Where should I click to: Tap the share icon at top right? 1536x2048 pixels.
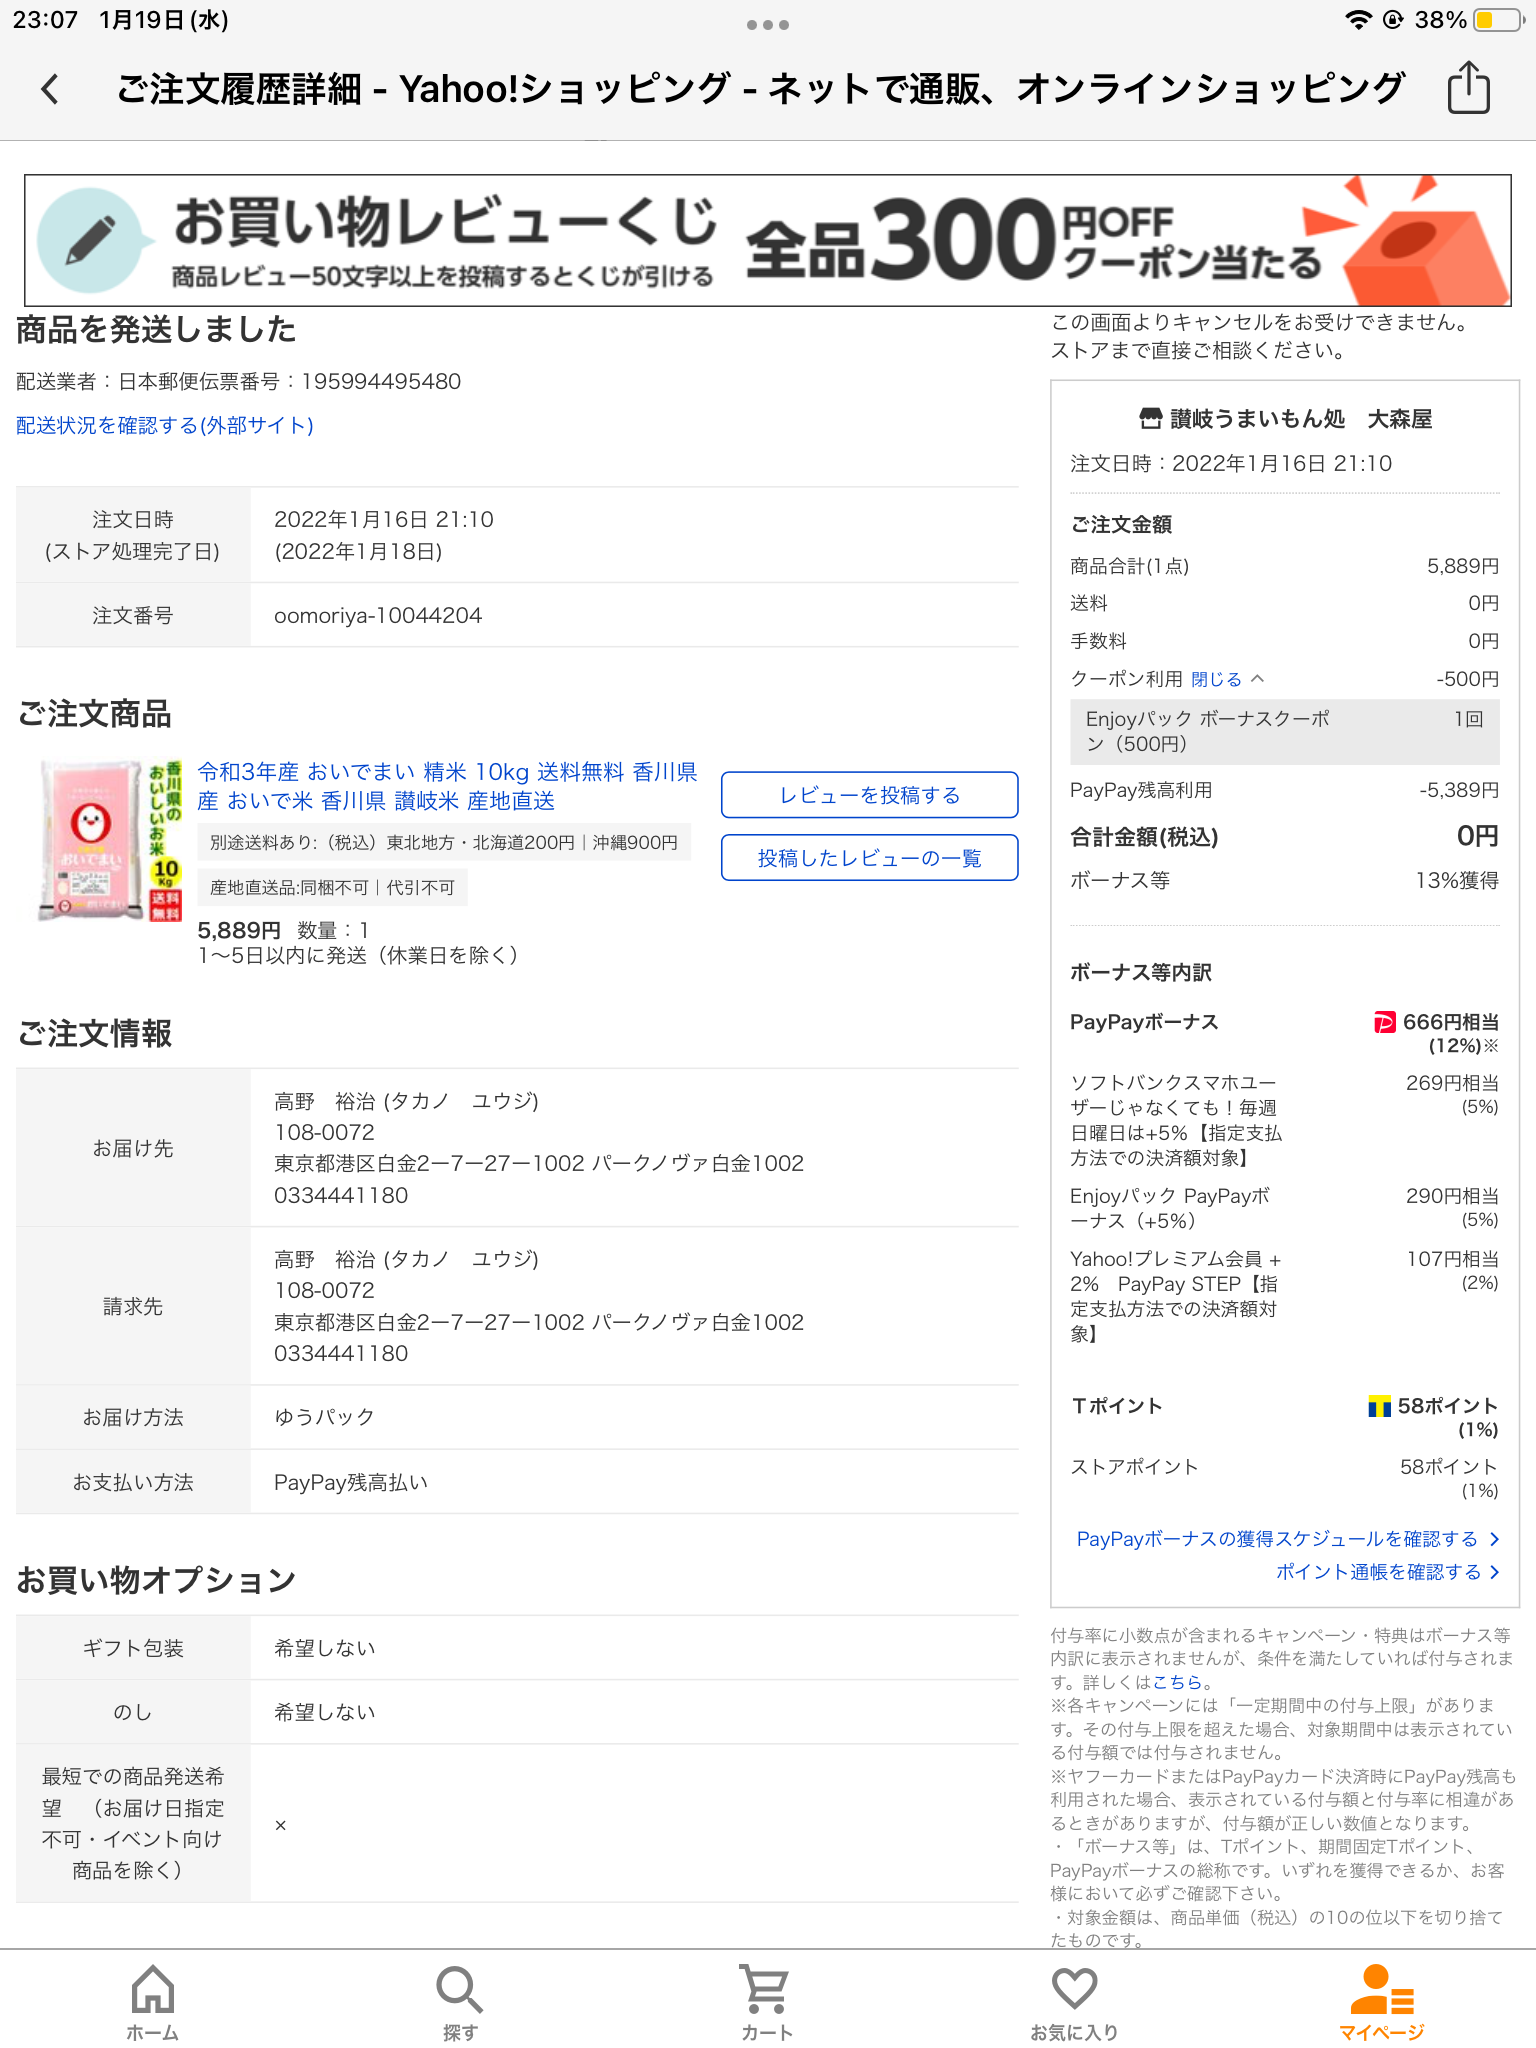1468,88
